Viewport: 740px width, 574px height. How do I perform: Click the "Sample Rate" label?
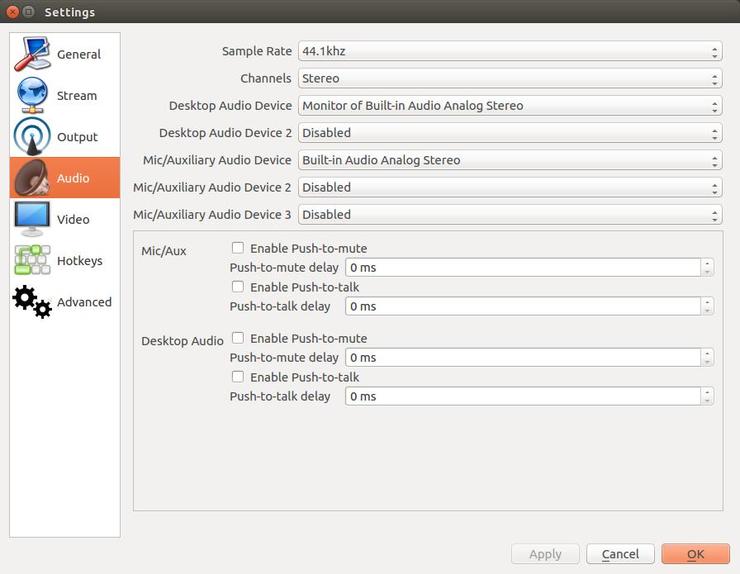tap(257, 51)
